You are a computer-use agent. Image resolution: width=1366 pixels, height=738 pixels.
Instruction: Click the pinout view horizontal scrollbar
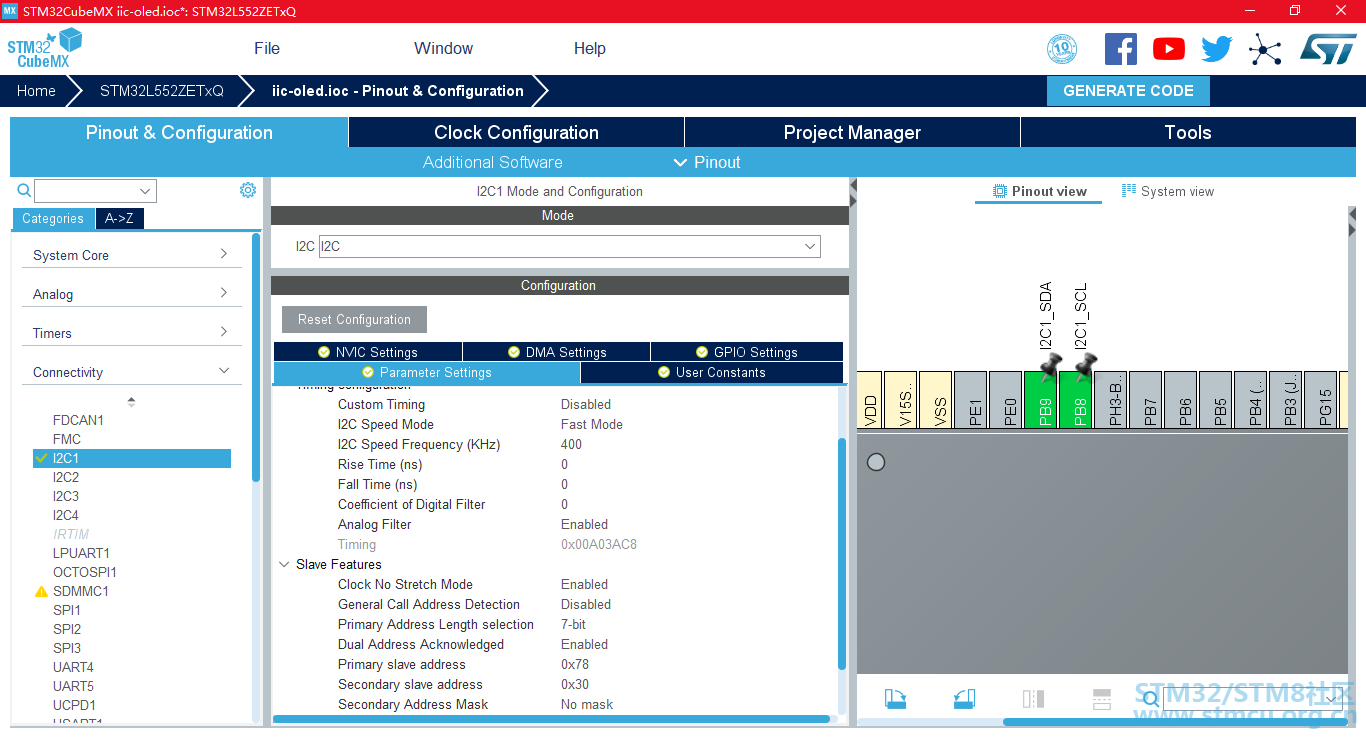1175,721
